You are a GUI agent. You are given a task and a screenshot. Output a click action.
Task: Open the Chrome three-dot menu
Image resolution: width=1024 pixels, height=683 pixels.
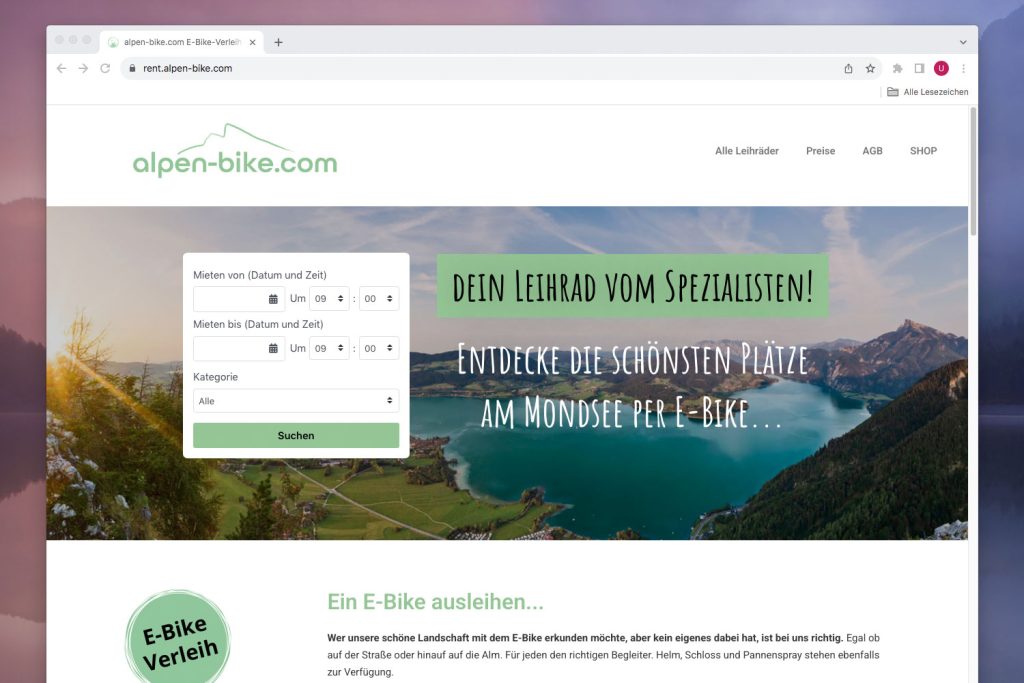click(x=963, y=69)
